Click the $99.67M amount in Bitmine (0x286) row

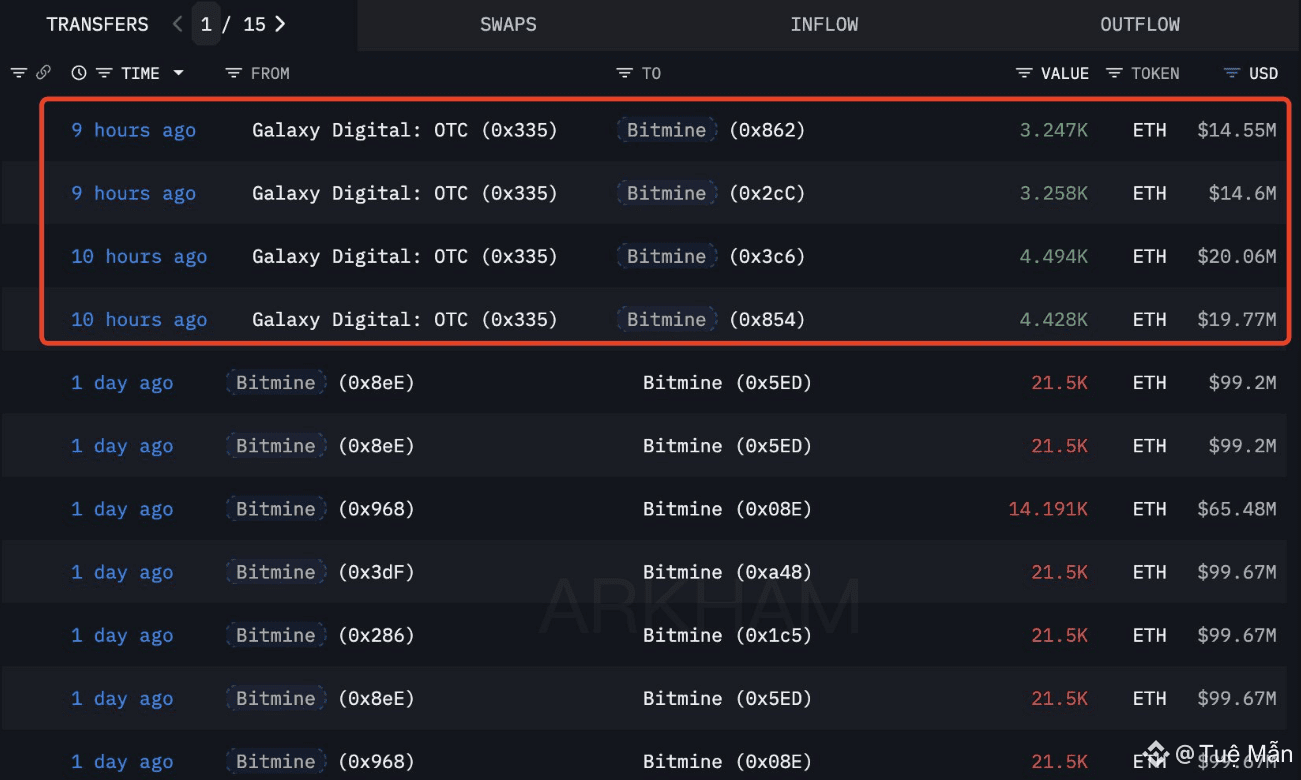[x=1236, y=635]
